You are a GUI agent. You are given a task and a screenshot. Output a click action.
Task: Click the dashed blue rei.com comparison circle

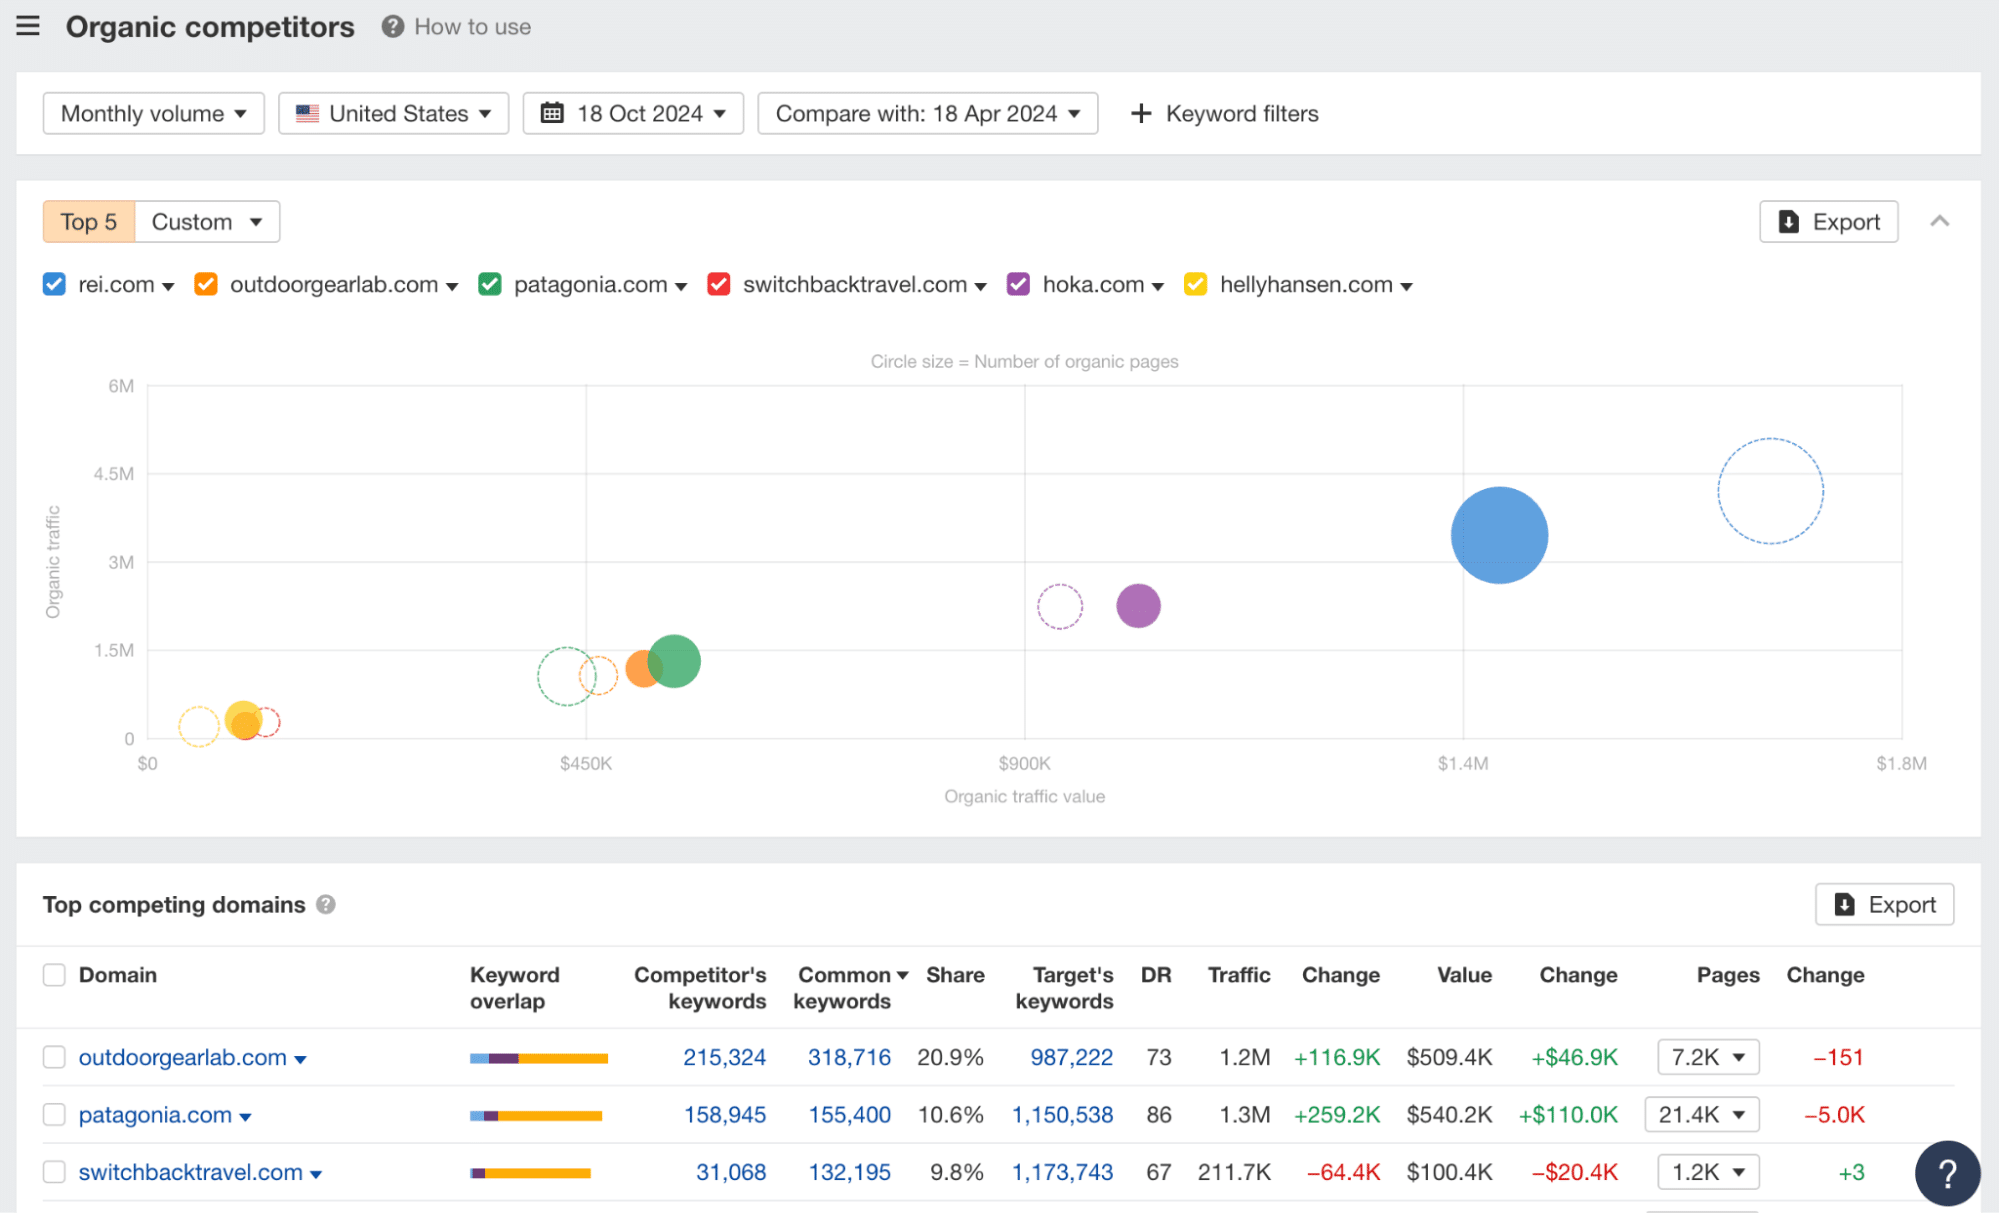pyautogui.click(x=1770, y=491)
